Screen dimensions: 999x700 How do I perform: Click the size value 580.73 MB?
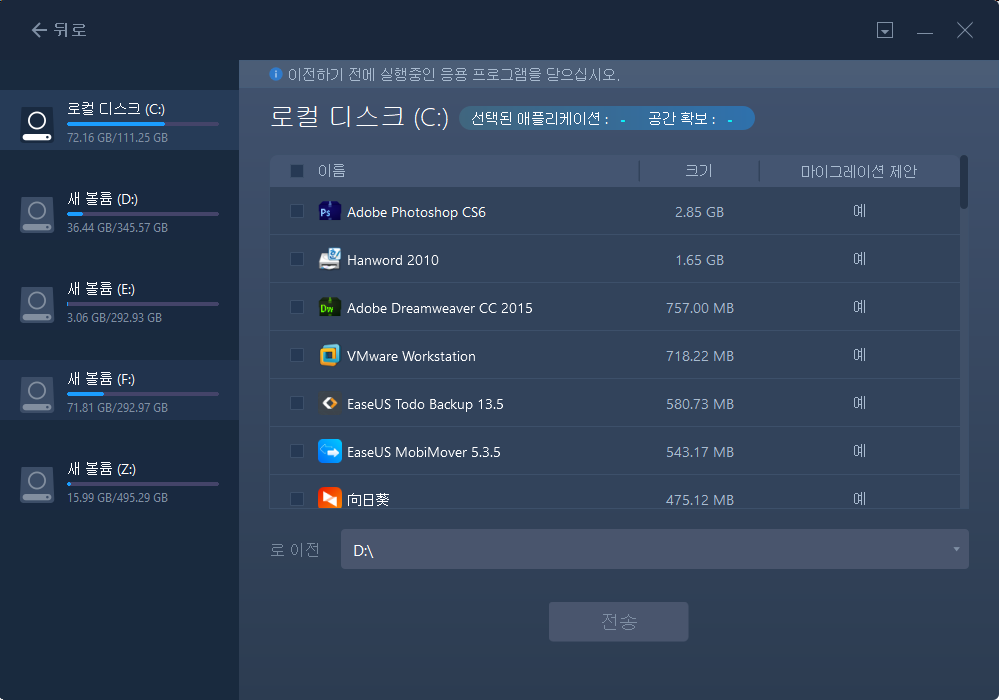point(700,404)
